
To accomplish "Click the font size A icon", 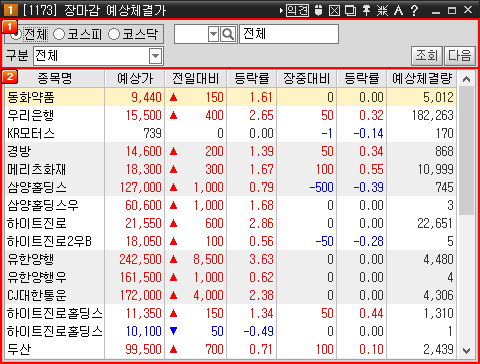I will pos(398,10).
